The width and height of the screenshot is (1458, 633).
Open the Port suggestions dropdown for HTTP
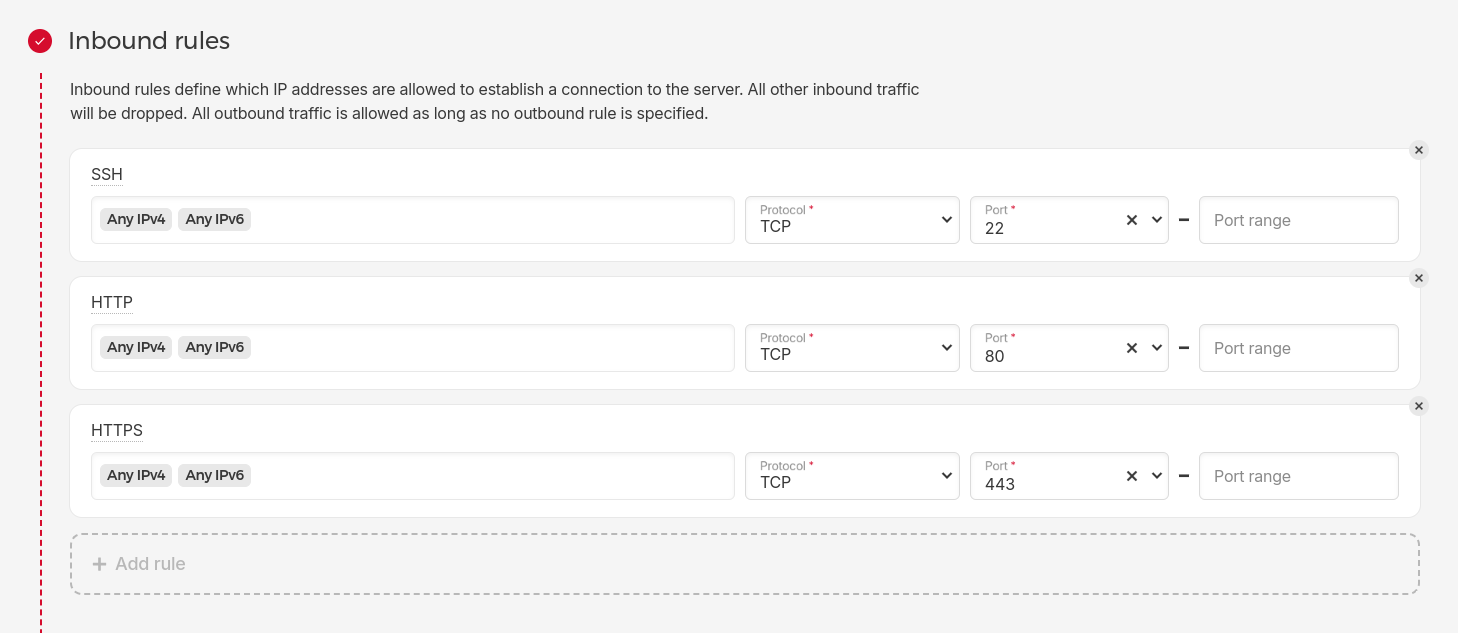point(1156,348)
